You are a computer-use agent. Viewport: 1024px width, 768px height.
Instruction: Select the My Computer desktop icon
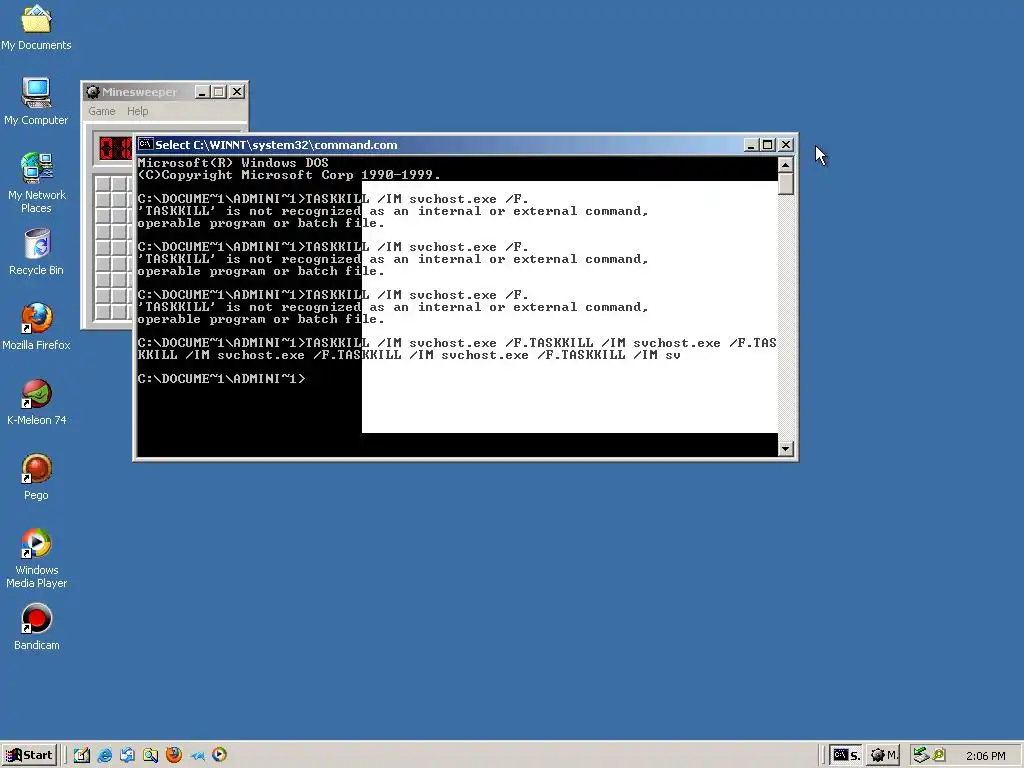click(x=36, y=101)
